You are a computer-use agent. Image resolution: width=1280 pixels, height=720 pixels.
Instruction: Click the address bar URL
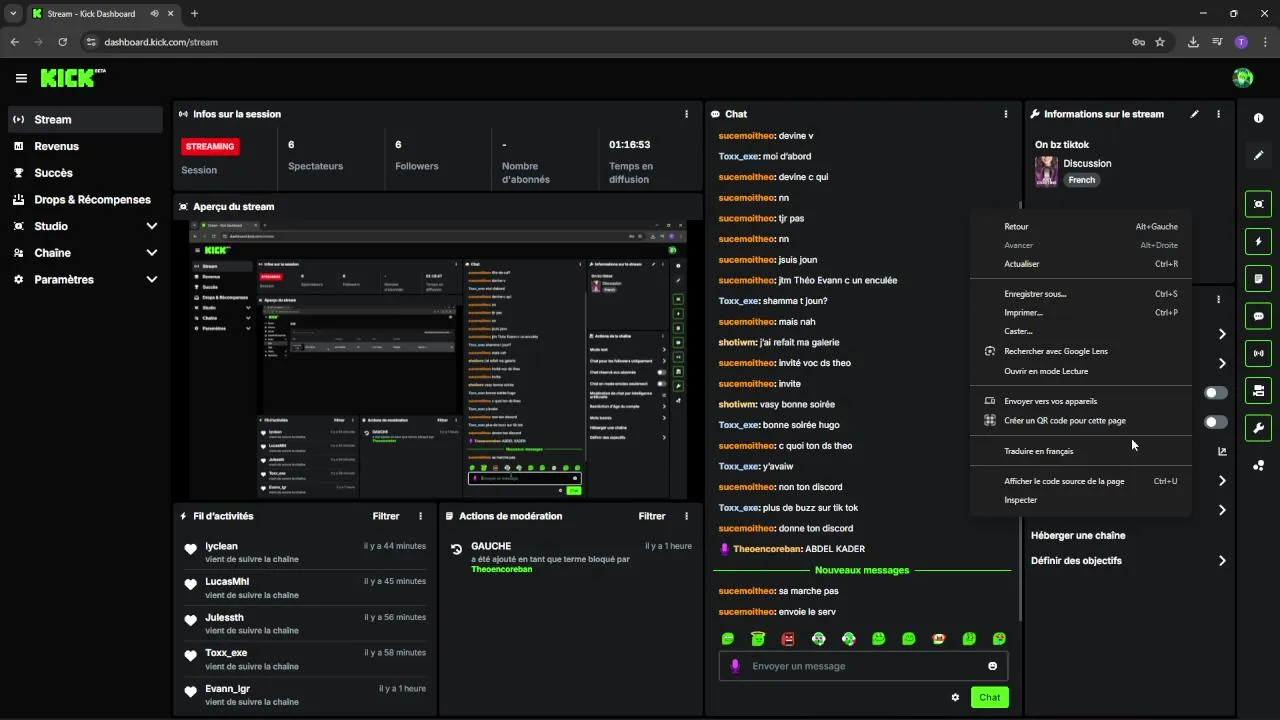point(161,42)
